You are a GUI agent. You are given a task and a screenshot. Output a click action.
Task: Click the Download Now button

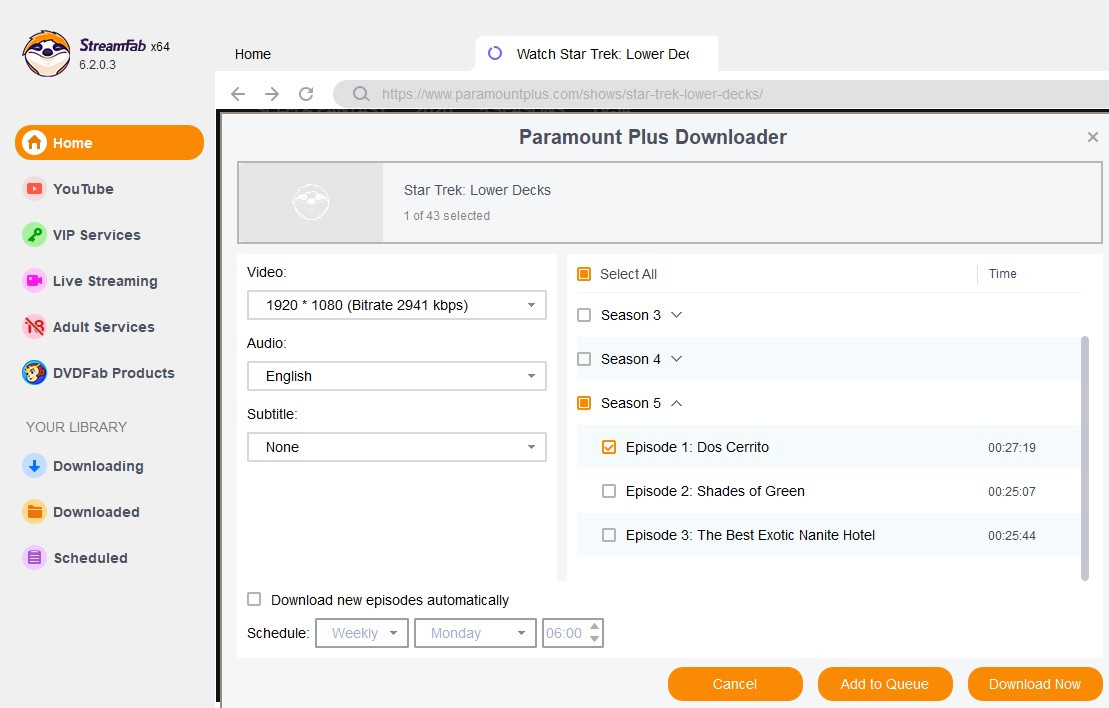(1035, 684)
